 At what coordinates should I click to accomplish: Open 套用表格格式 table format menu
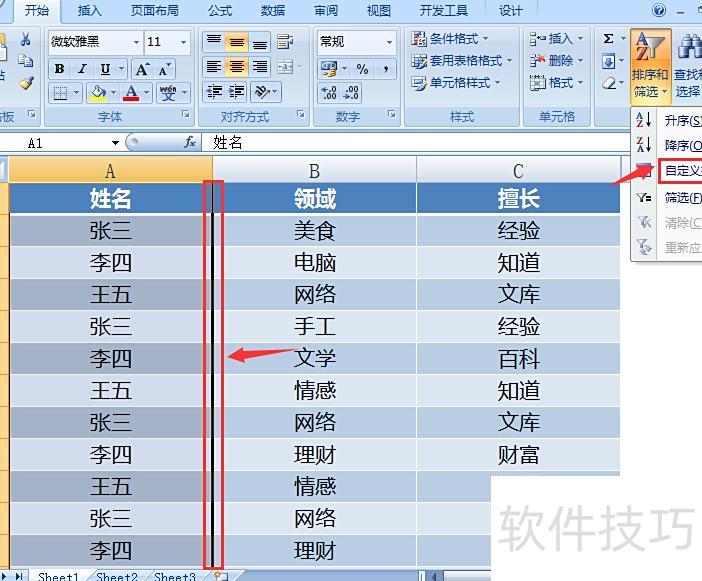coord(461,60)
